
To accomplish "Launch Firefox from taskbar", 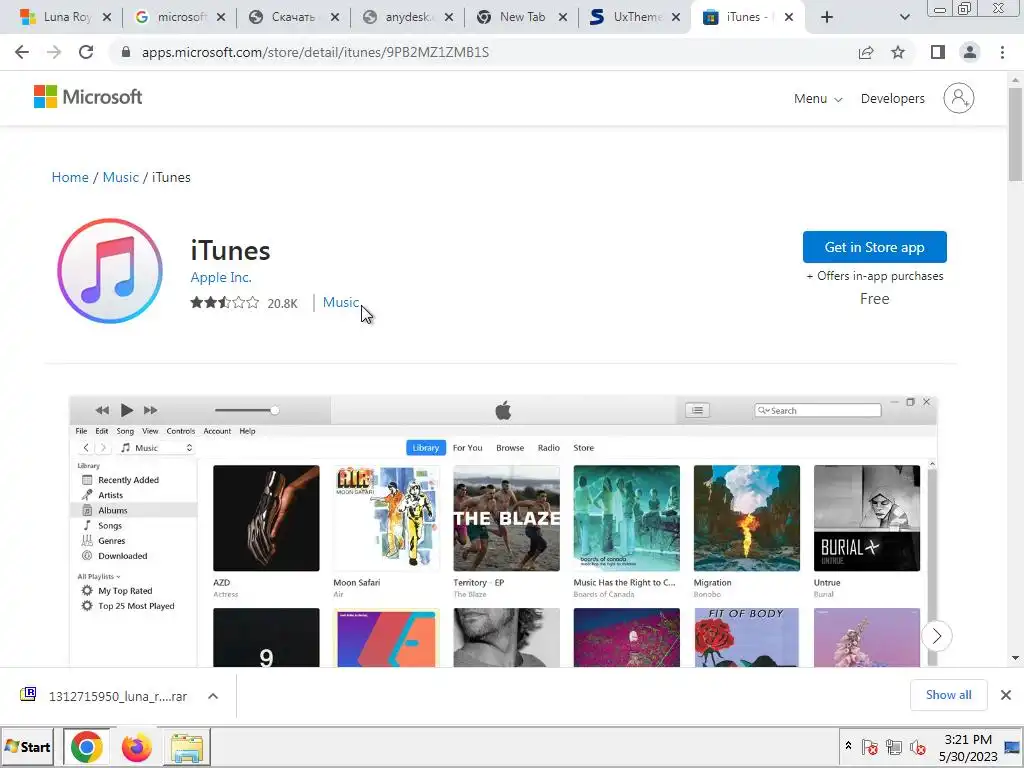I will (136, 747).
